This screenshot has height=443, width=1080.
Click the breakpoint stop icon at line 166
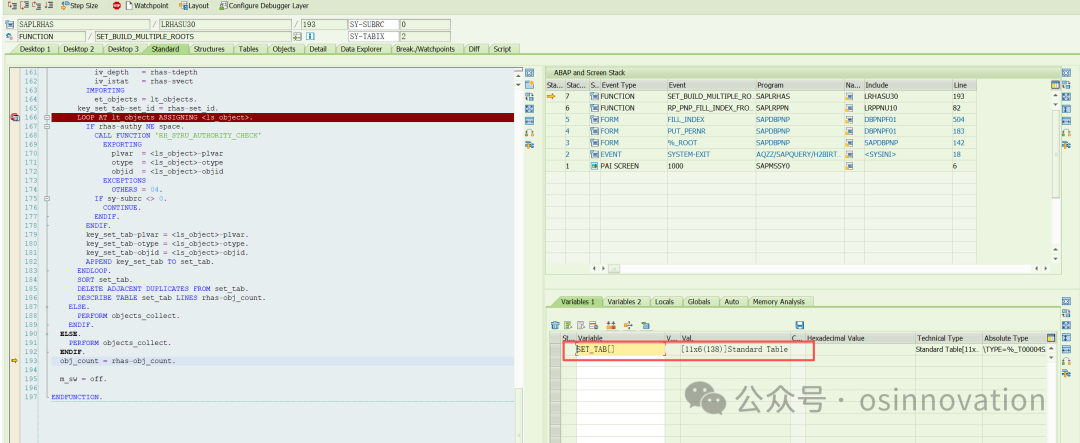tap(14, 118)
